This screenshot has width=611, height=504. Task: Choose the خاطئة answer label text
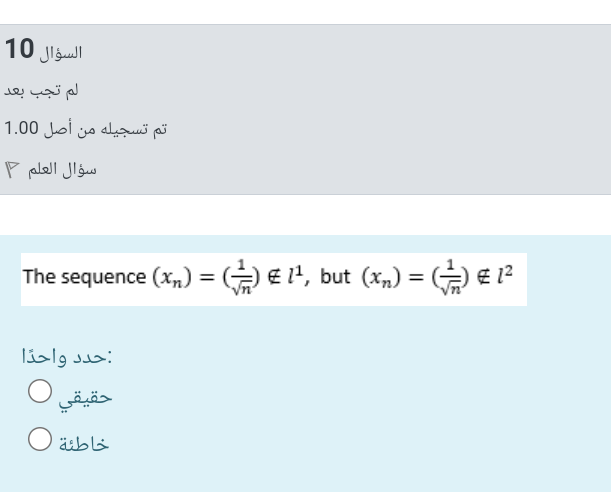(x=84, y=444)
